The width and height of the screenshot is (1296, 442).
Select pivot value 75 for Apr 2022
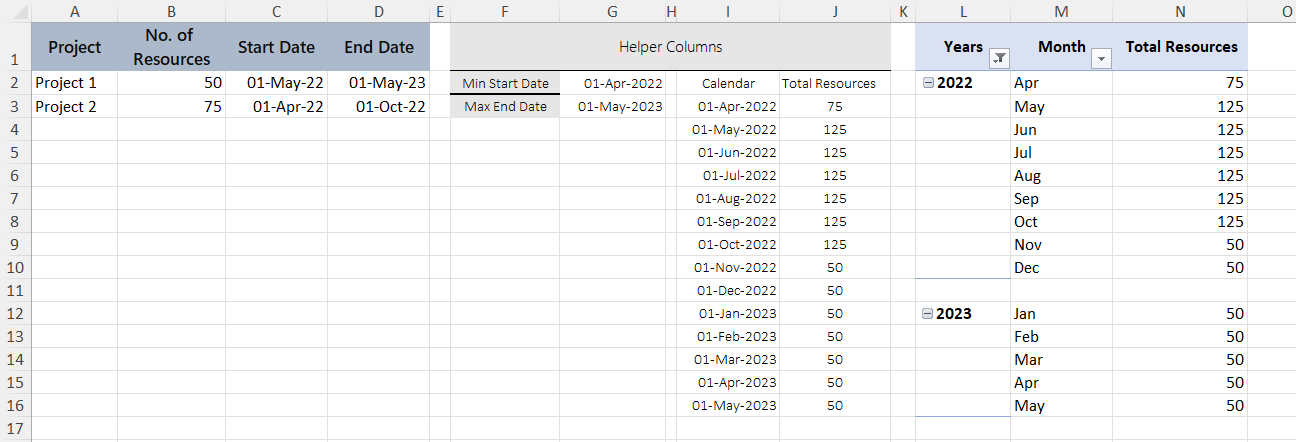point(1181,83)
